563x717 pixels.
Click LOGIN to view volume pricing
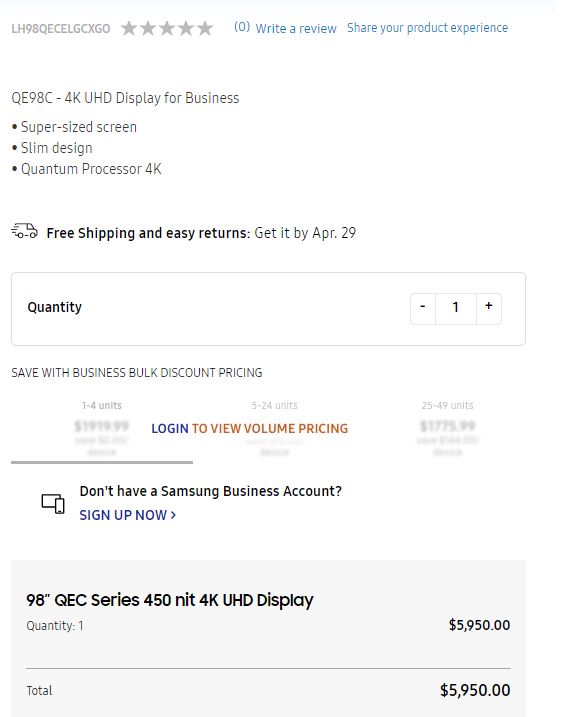[x=170, y=428]
